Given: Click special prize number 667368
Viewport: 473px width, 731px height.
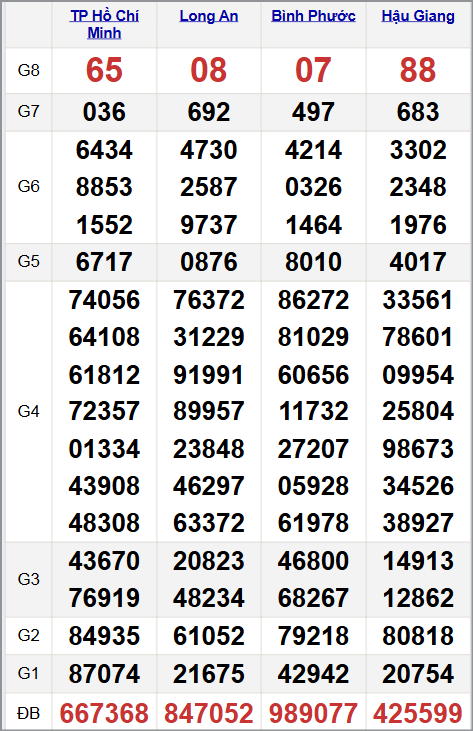Looking at the screenshot, I should click(104, 713).
